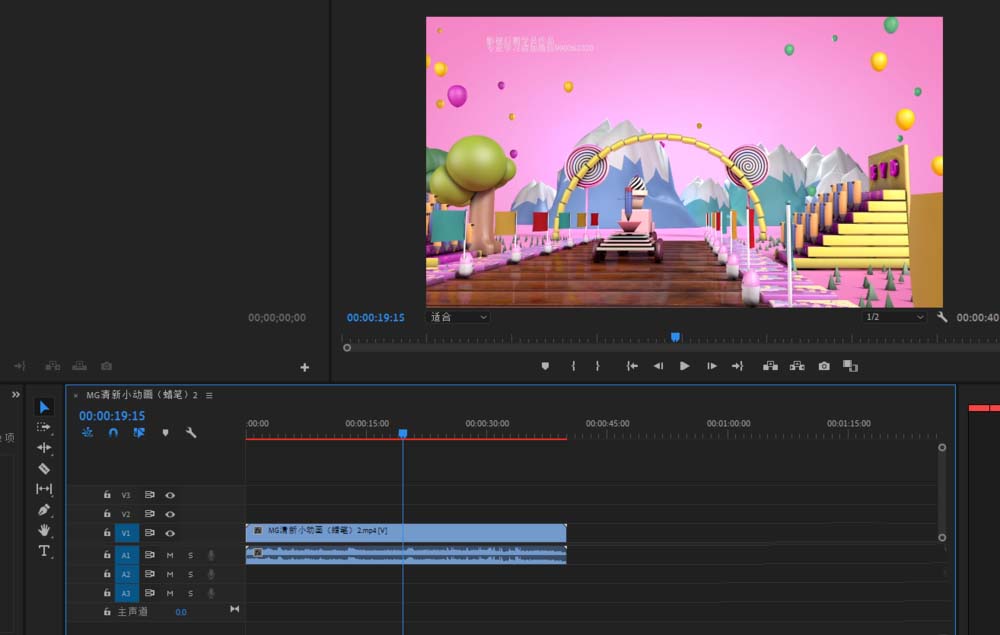Select the Hand tool
Screen dimensions: 1000x635
click(x=43, y=530)
